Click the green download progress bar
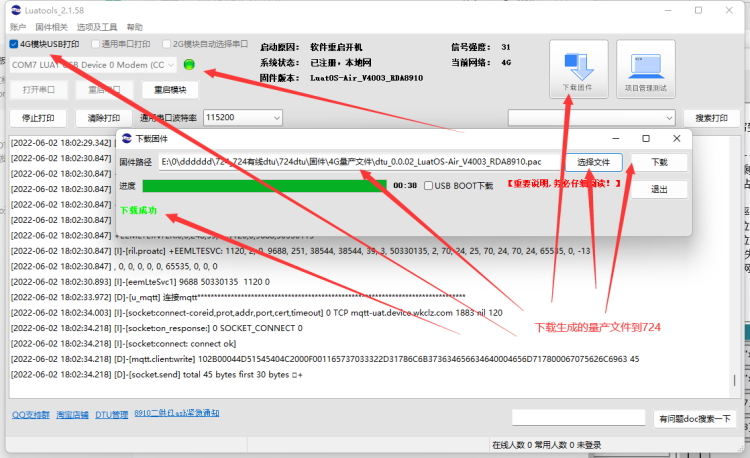The width and height of the screenshot is (750, 458). (265, 186)
